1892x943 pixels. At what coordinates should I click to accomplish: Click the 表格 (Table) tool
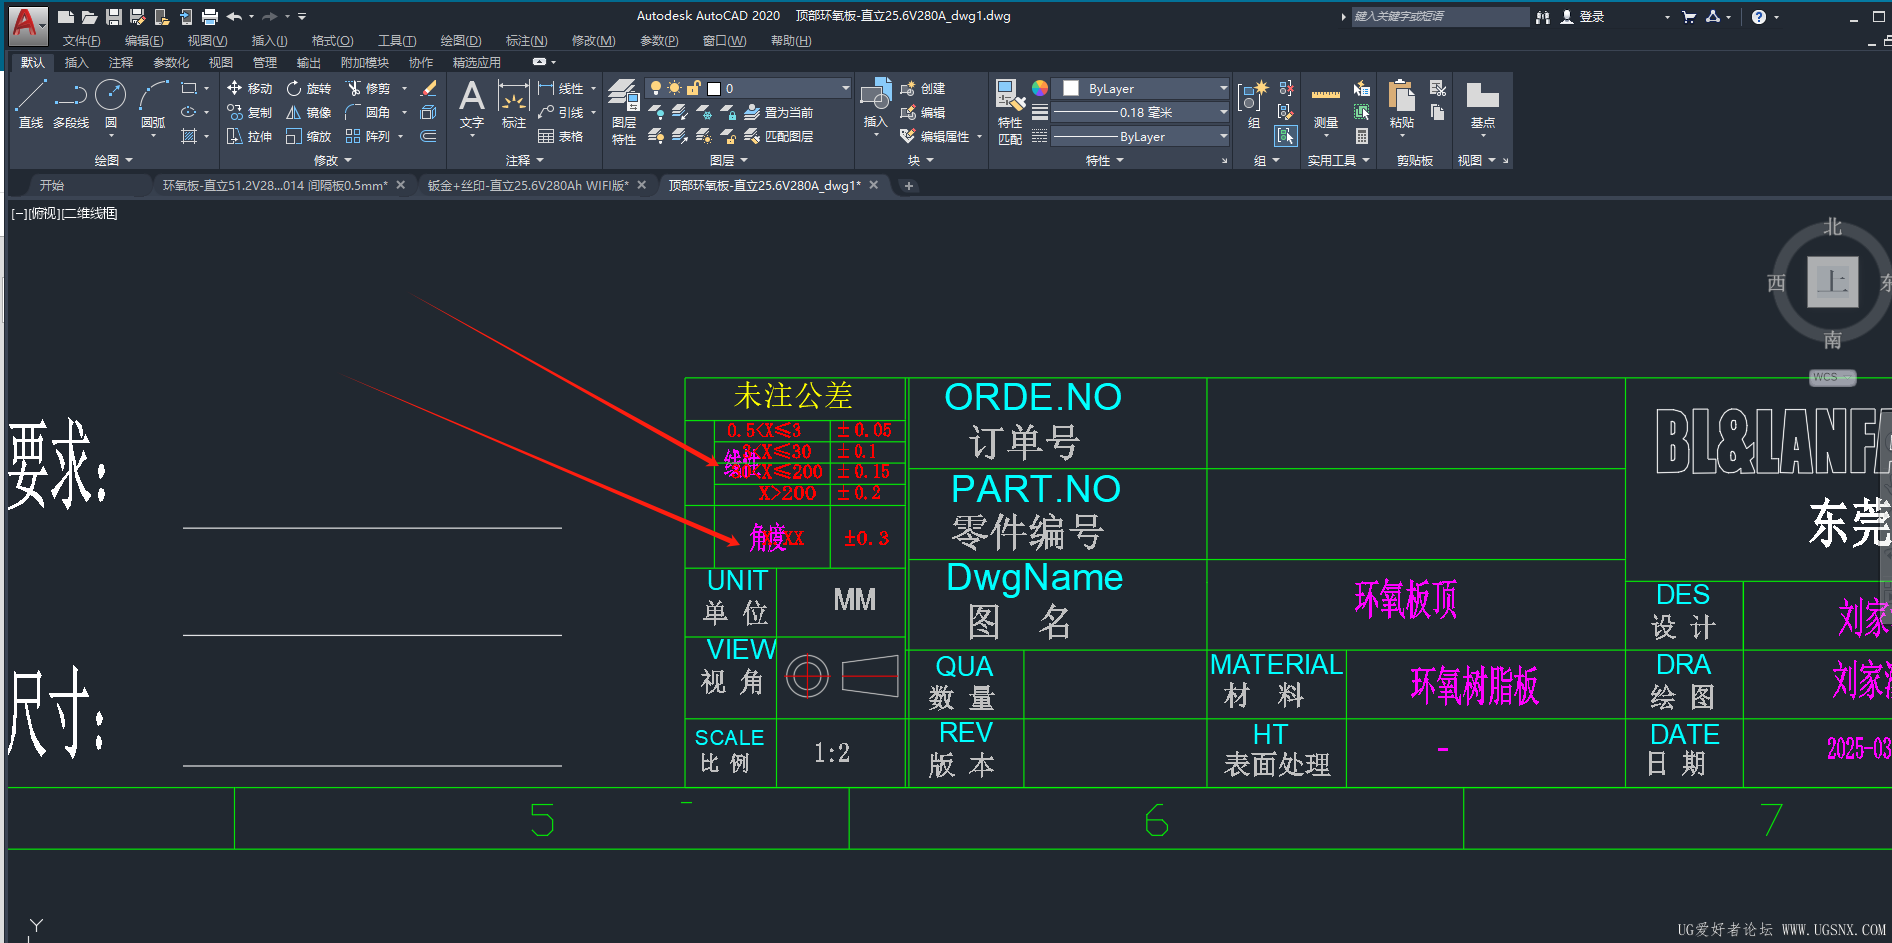pyautogui.click(x=560, y=136)
